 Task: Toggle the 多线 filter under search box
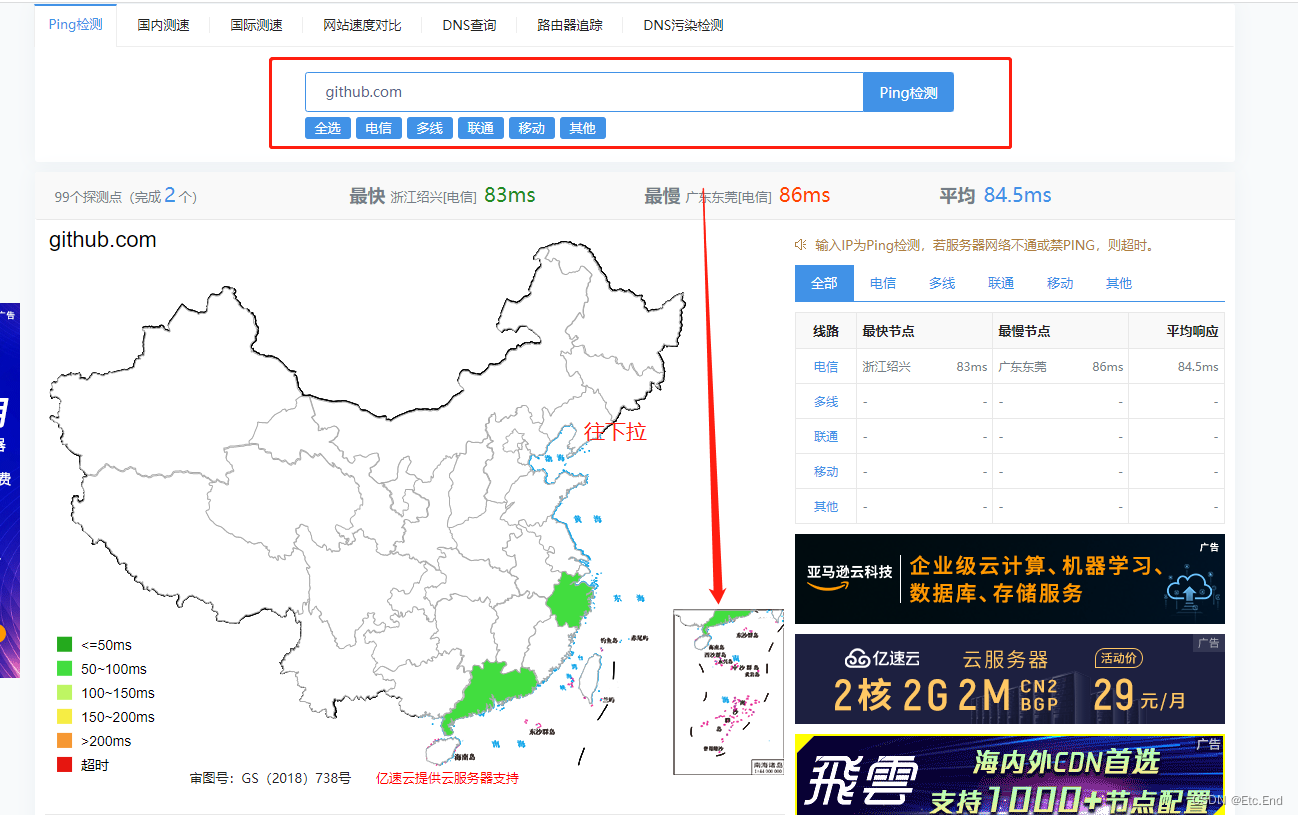tap(430, 128)
